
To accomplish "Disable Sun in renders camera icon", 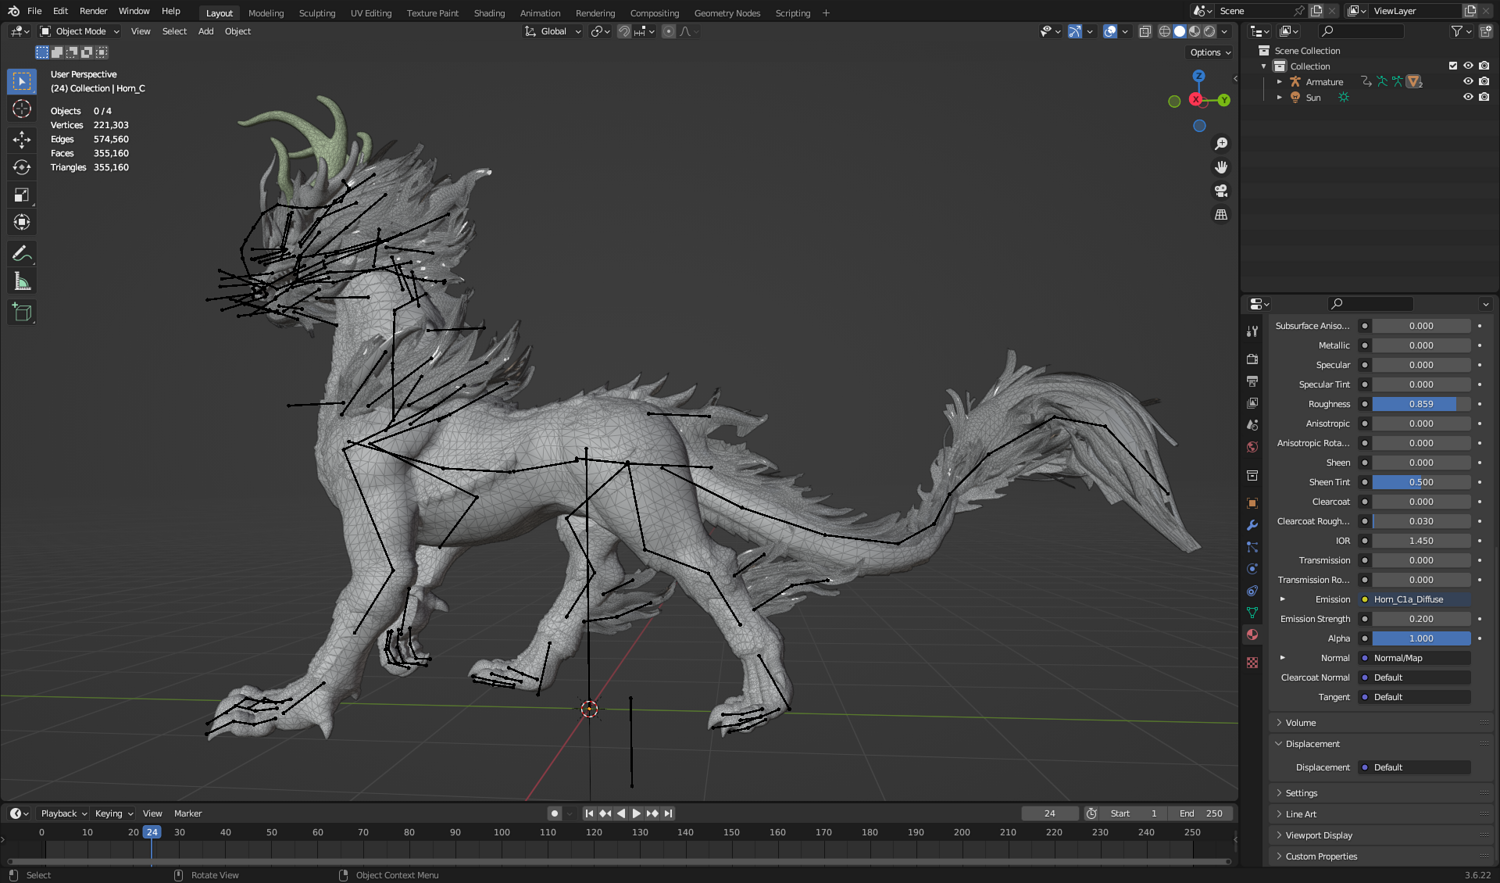I will coord(1484,97).
